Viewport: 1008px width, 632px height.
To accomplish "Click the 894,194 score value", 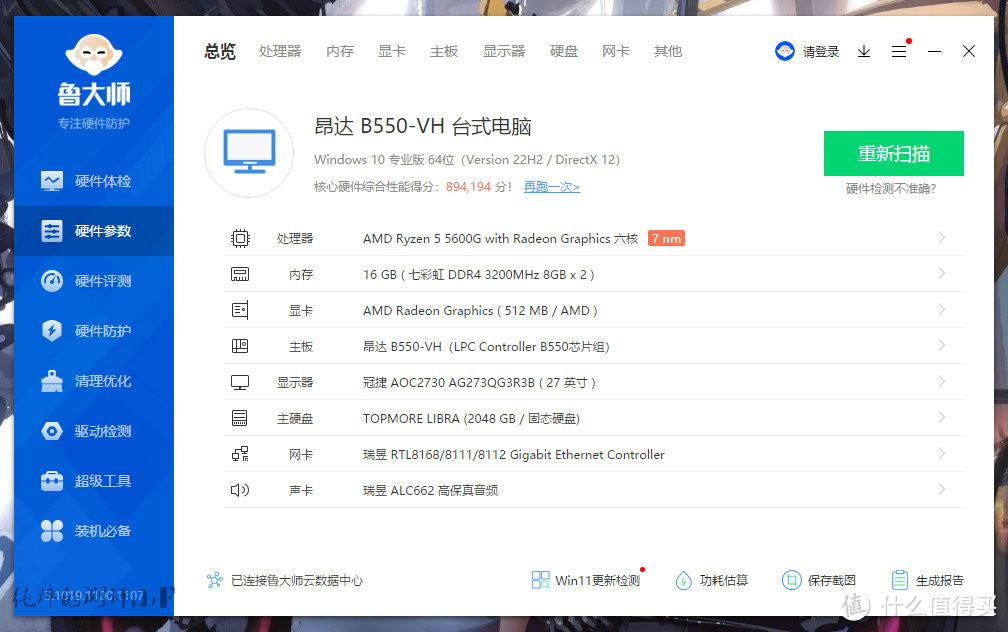I will click(468, 187).
